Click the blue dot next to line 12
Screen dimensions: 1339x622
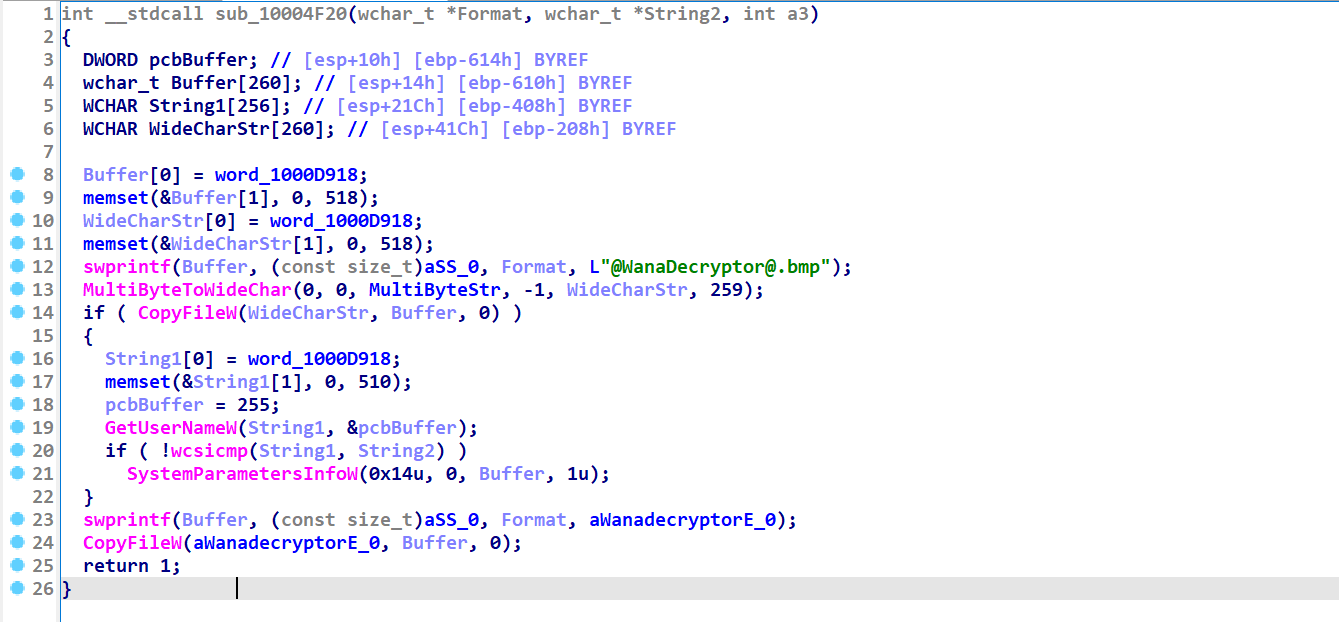(17, 267)
